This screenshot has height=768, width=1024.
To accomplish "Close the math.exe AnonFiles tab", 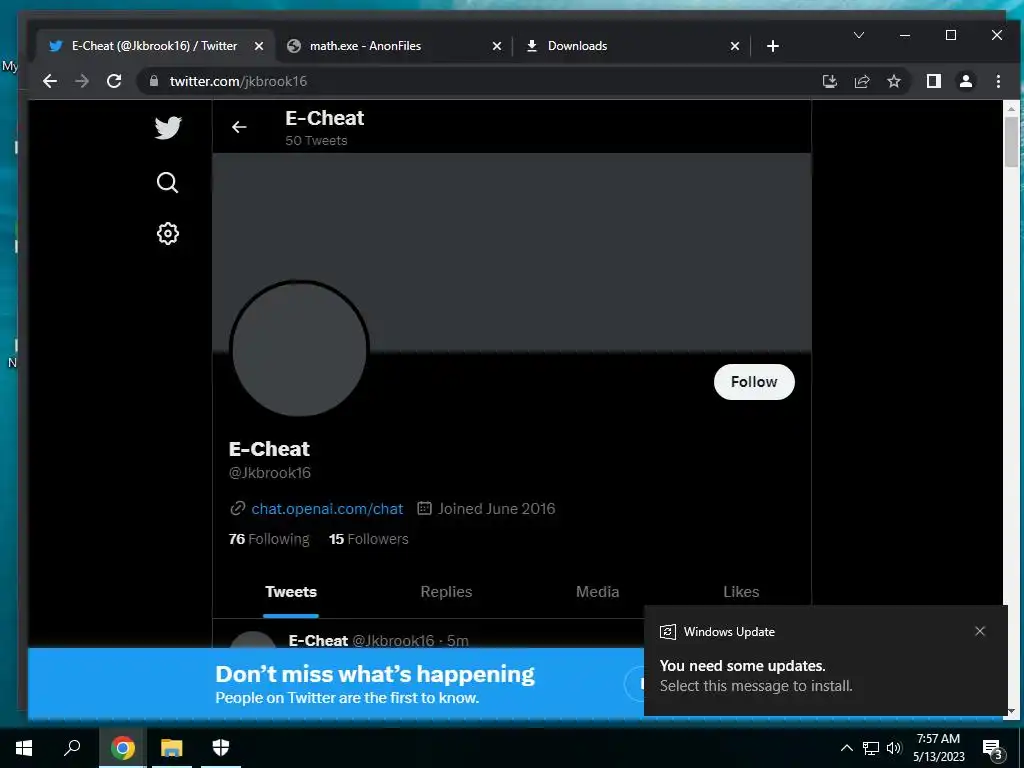I will pos(497,46).
